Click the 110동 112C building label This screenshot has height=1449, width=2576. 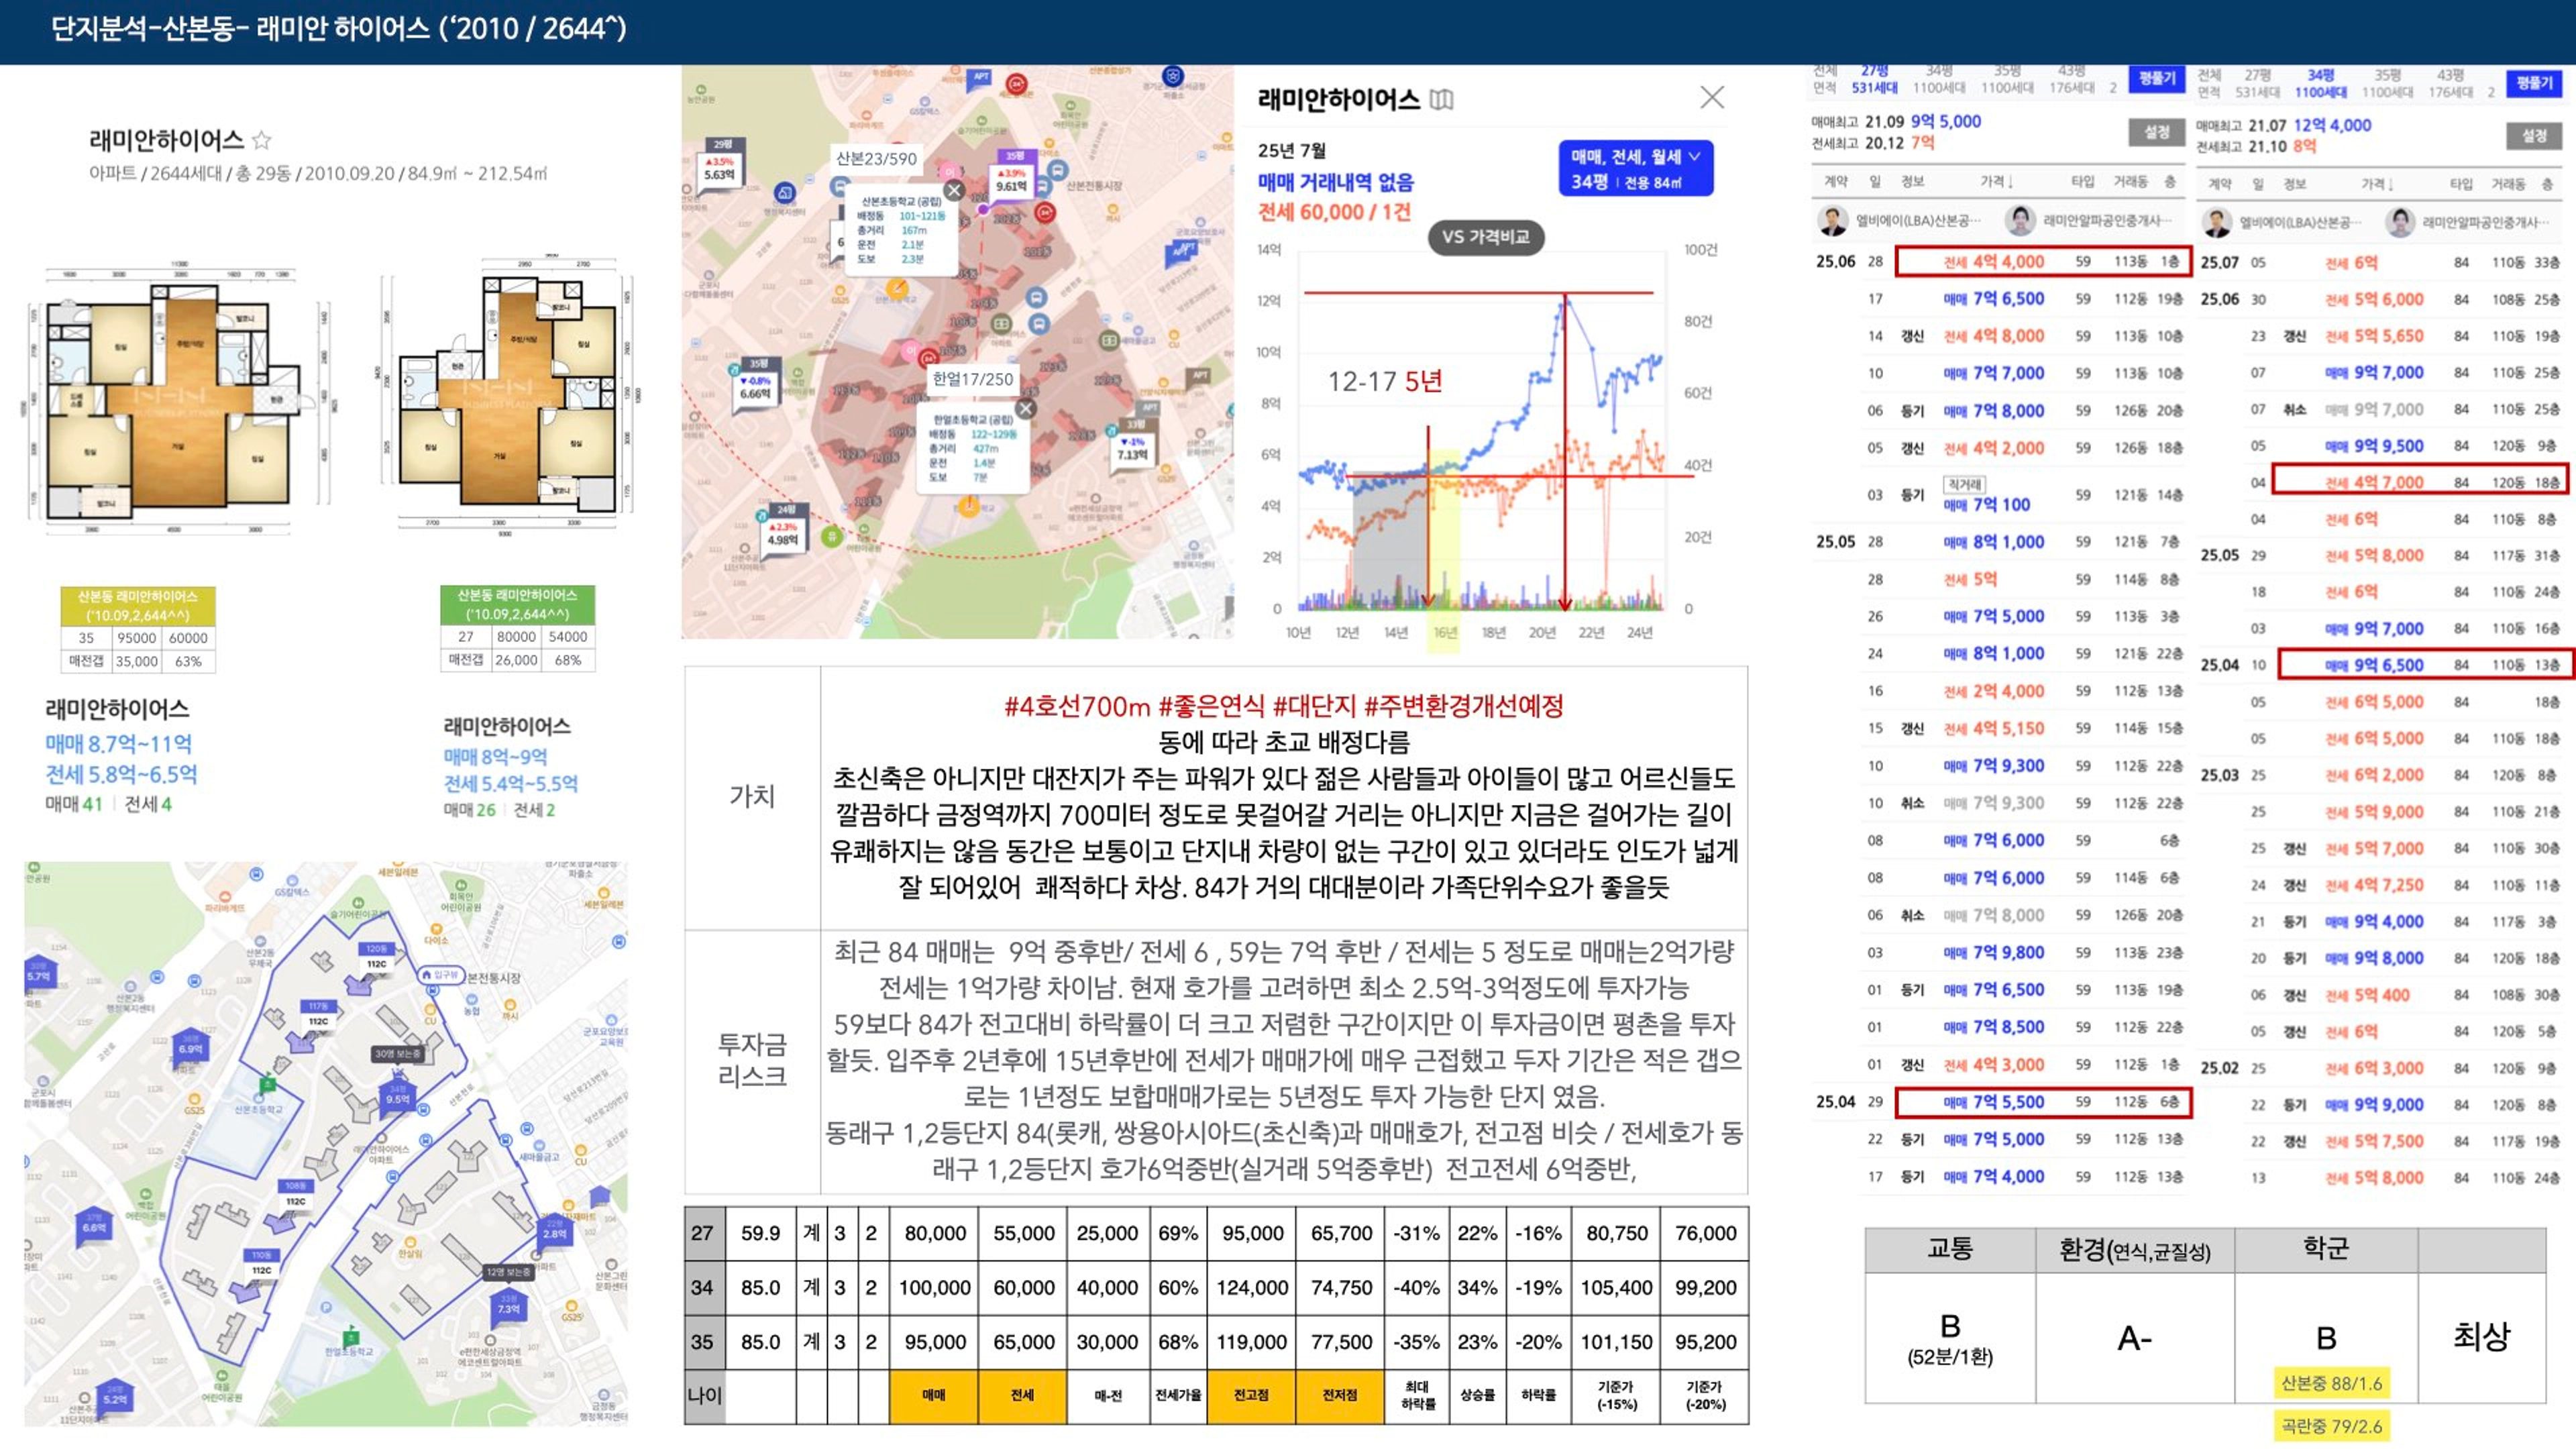coord(261,1263)
